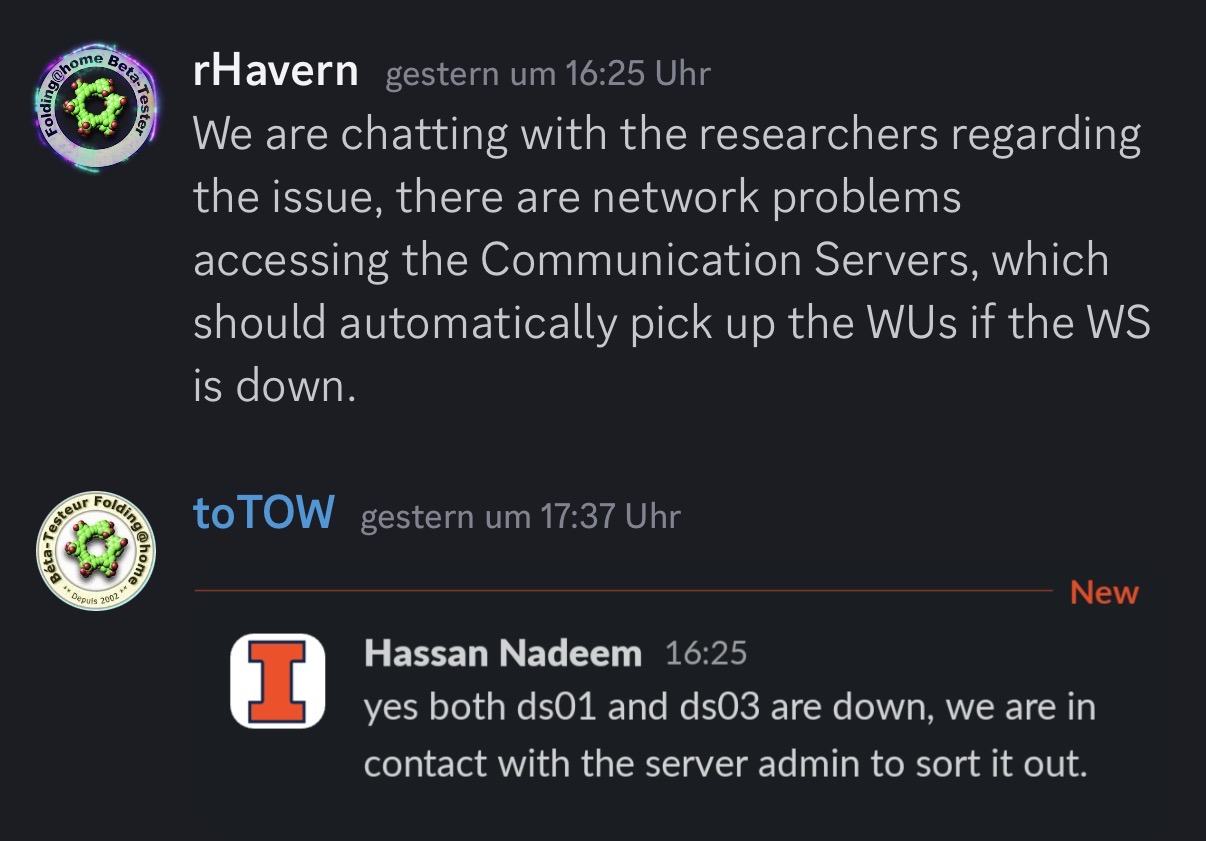Select the Hassan Nadeem sender name
1206x841 pixels.
(x=503, y=653)
